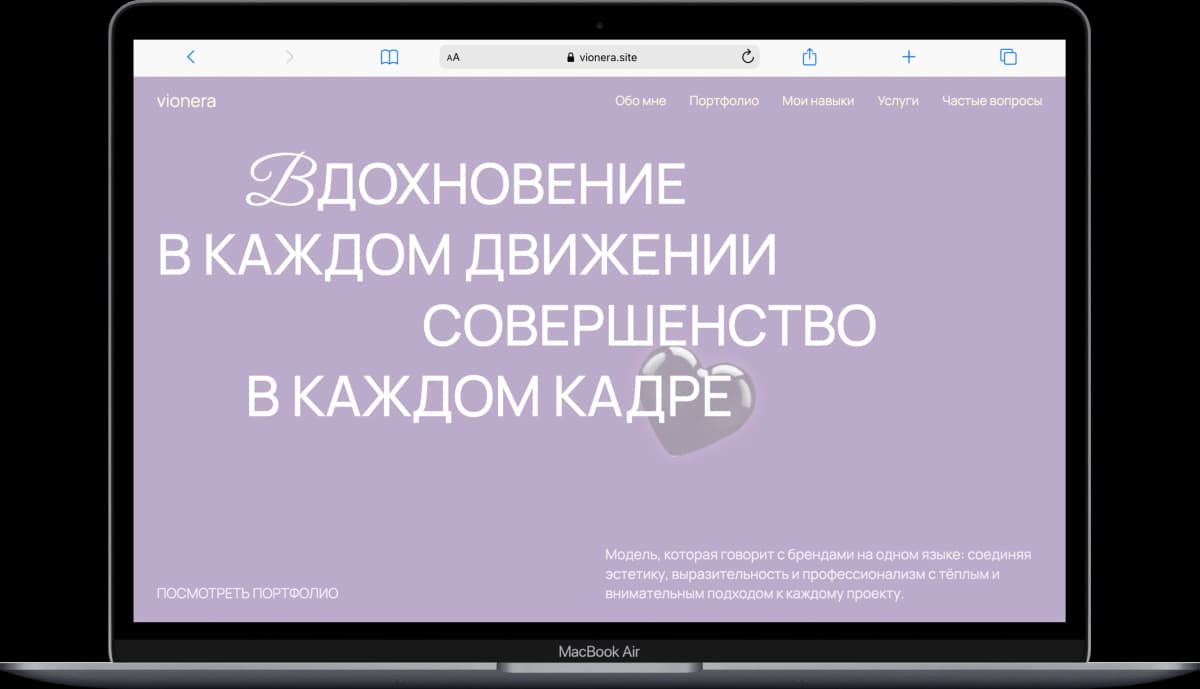1200x689 pixels.
Task: Open the Портфолио nav item
Action: pos(724,101)
